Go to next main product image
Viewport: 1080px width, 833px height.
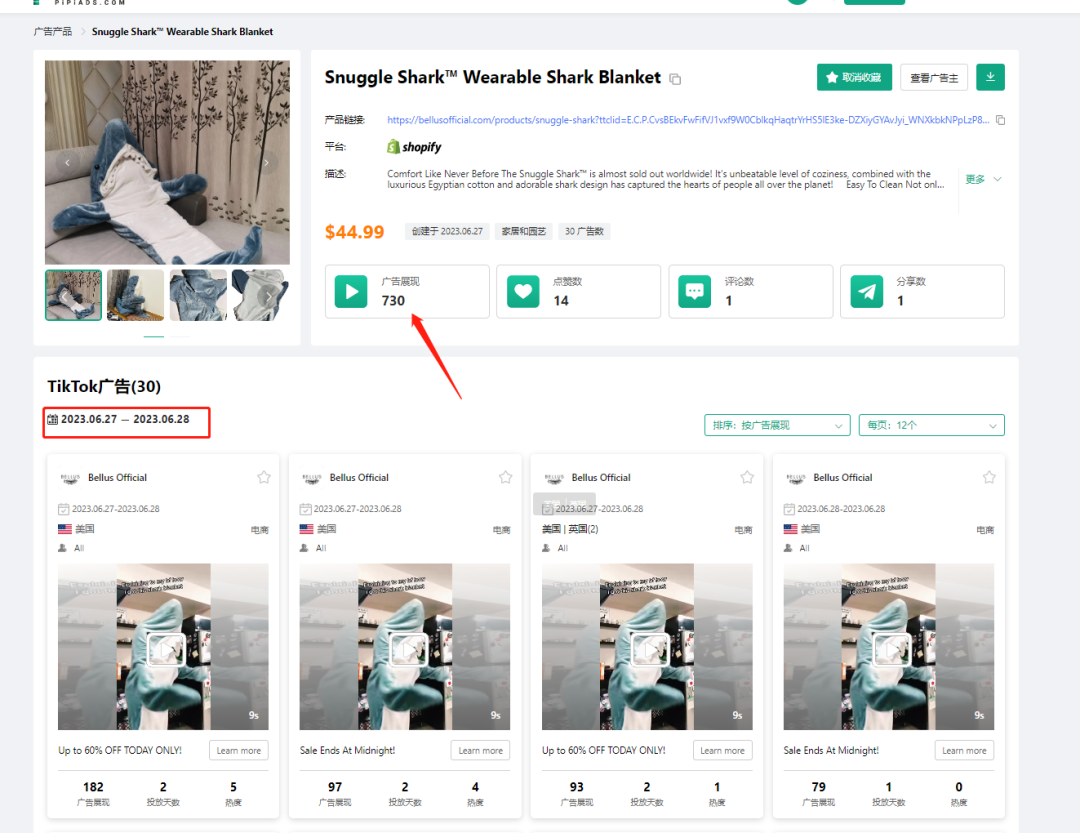[x=267, y=163]
